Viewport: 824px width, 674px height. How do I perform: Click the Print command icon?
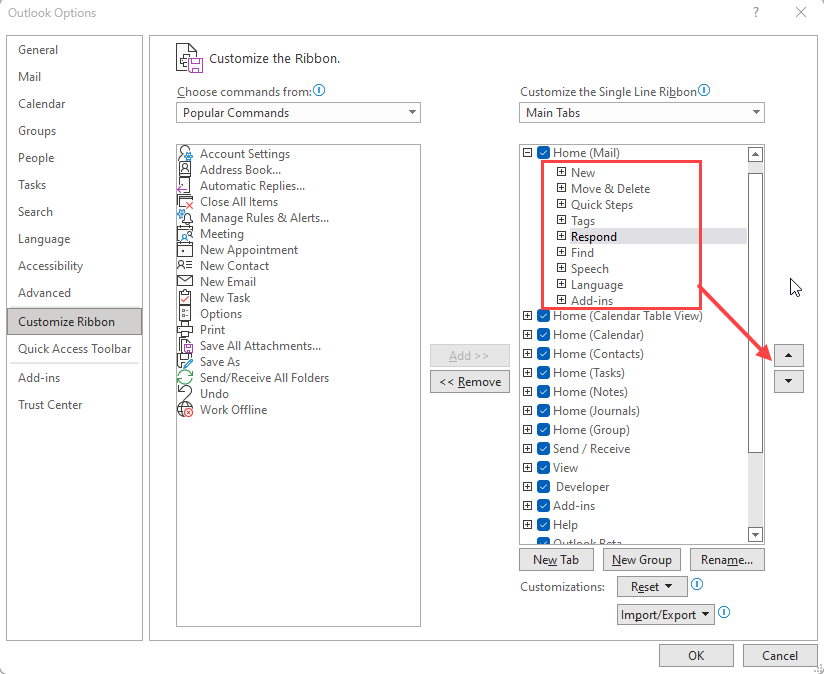(x=185, y=329)
